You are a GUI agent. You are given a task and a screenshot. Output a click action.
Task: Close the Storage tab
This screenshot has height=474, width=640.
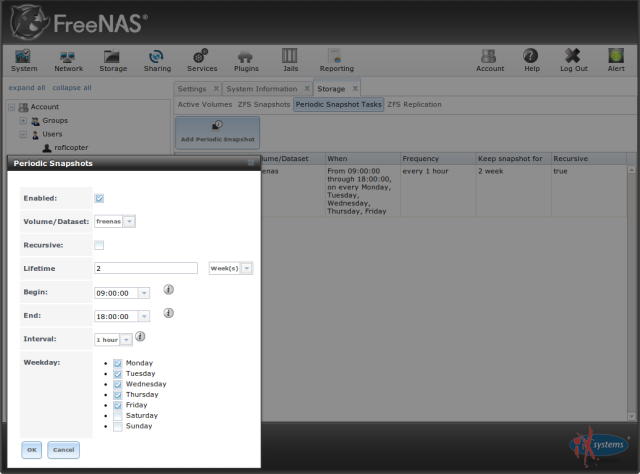355,89
